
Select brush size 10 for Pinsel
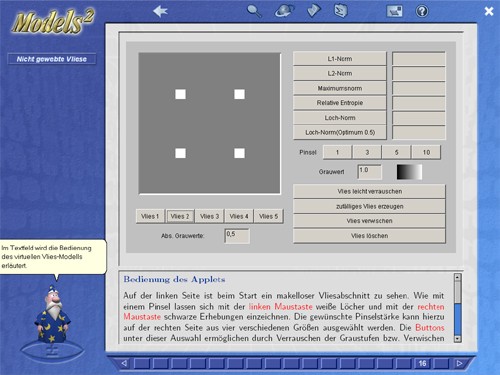click(x=426, y=152)
